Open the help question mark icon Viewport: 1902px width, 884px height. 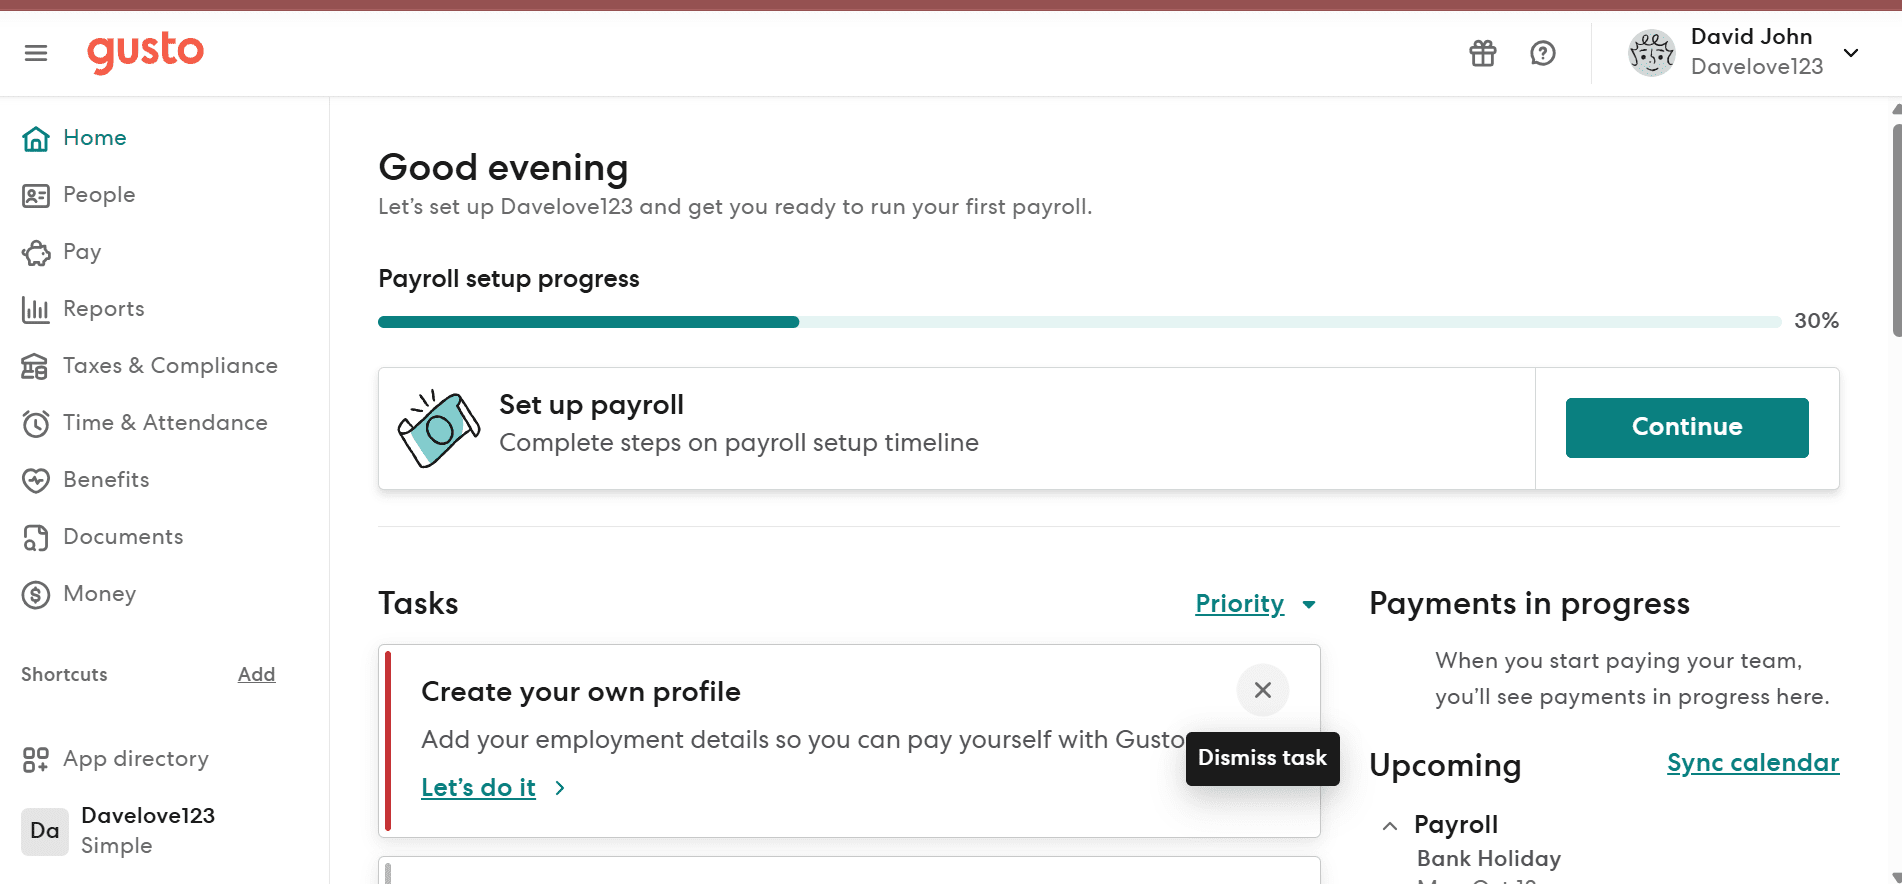point(1543,53)
